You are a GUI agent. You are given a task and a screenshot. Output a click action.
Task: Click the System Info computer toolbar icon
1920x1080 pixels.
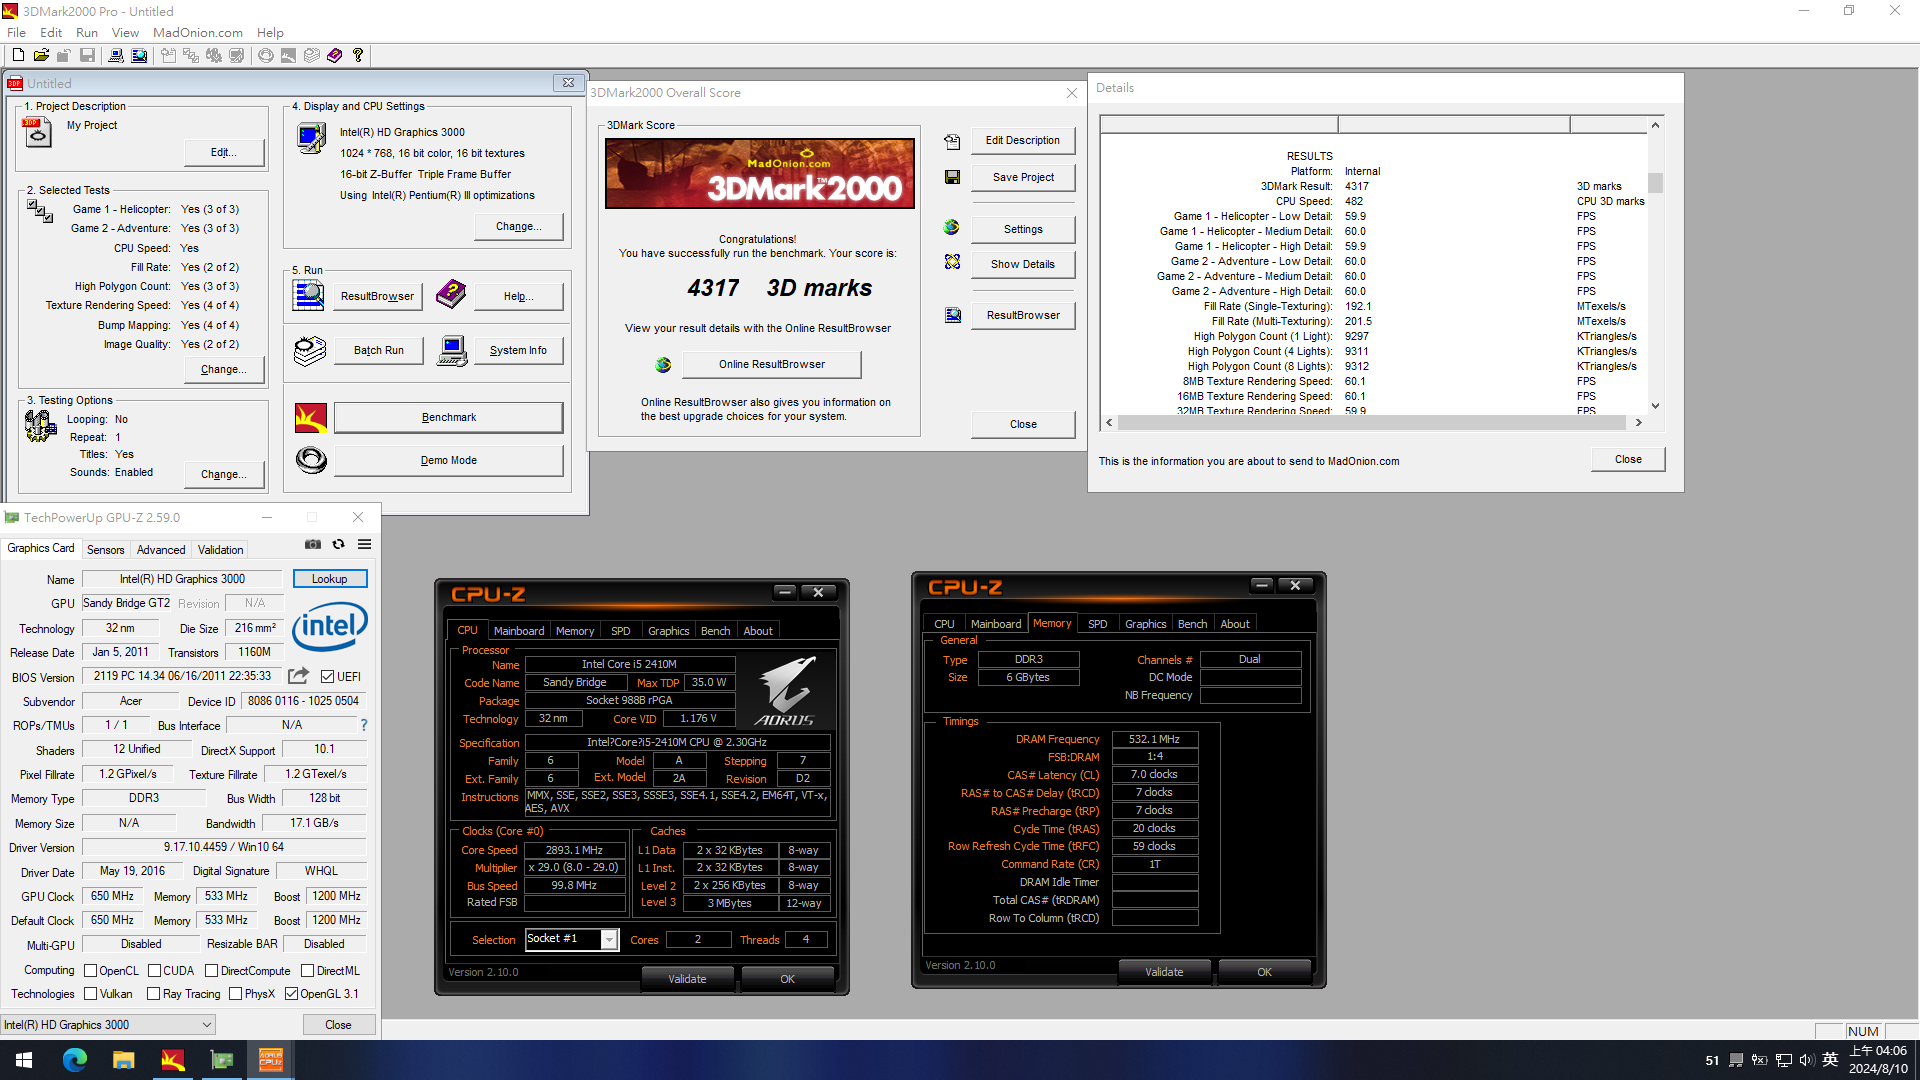(x=116, y=55)
